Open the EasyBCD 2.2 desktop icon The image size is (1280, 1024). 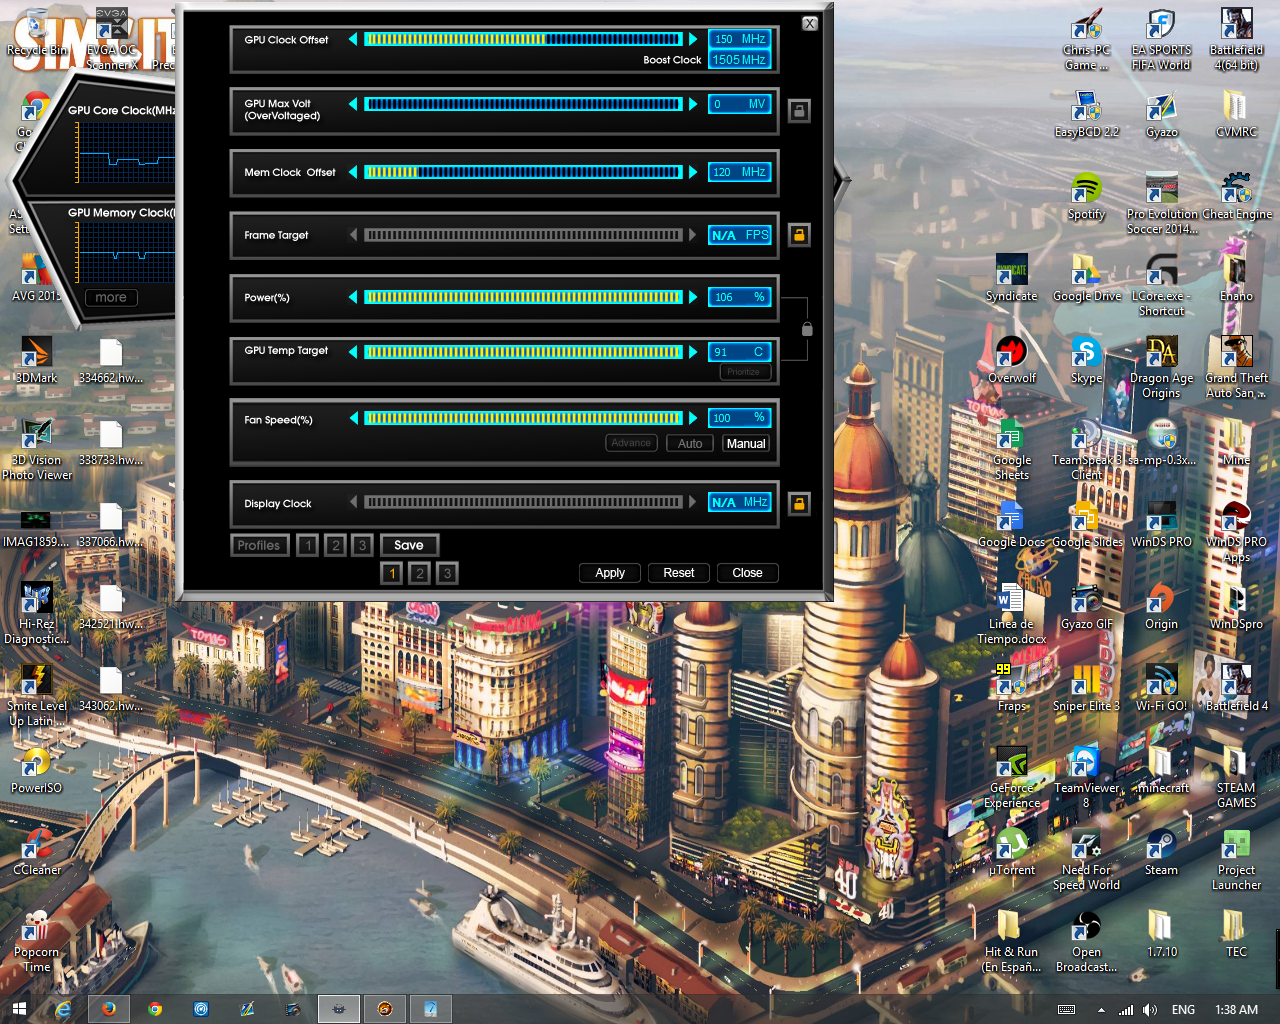[x=1086, y=113]
